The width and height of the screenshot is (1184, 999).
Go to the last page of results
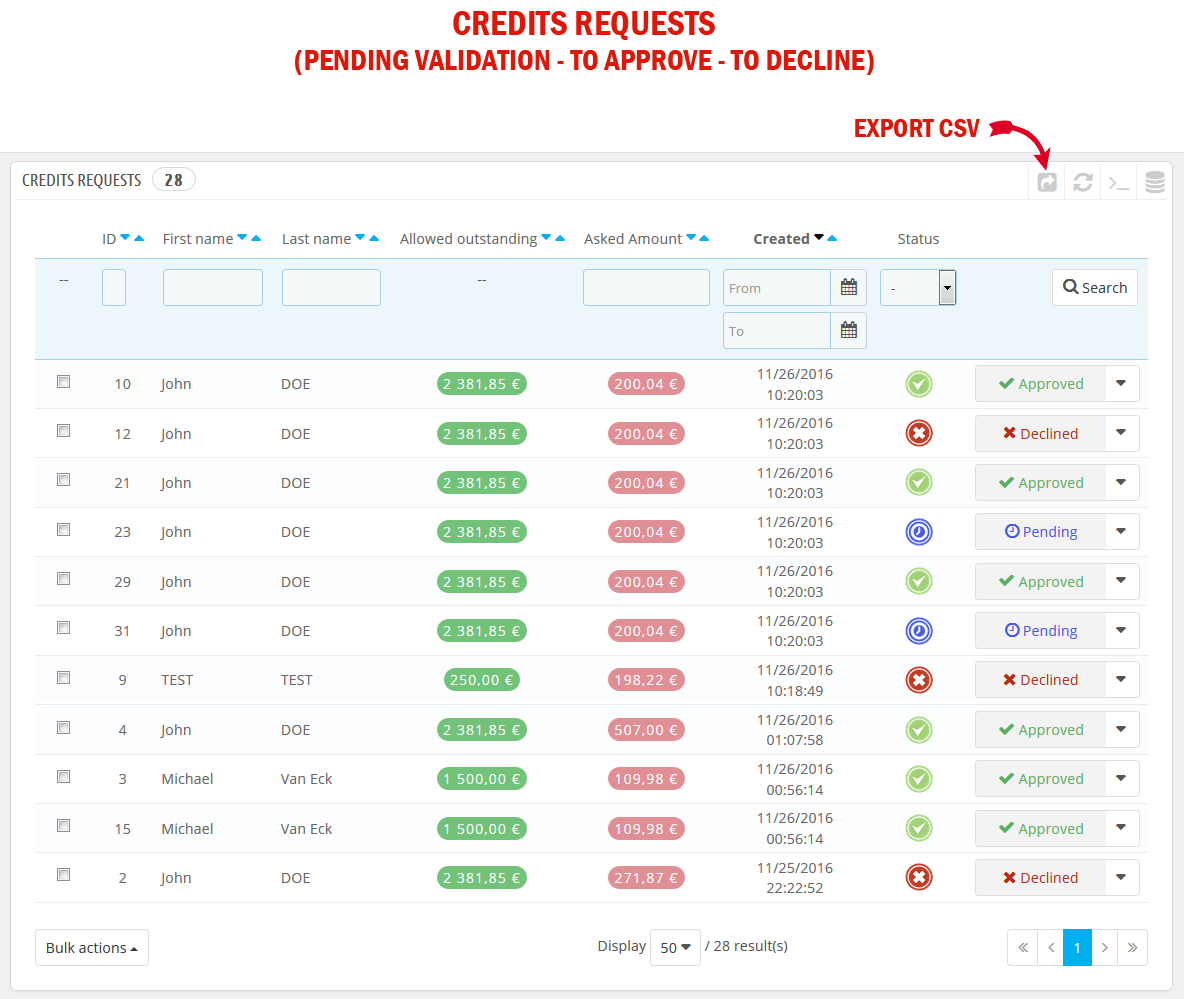1132,947
